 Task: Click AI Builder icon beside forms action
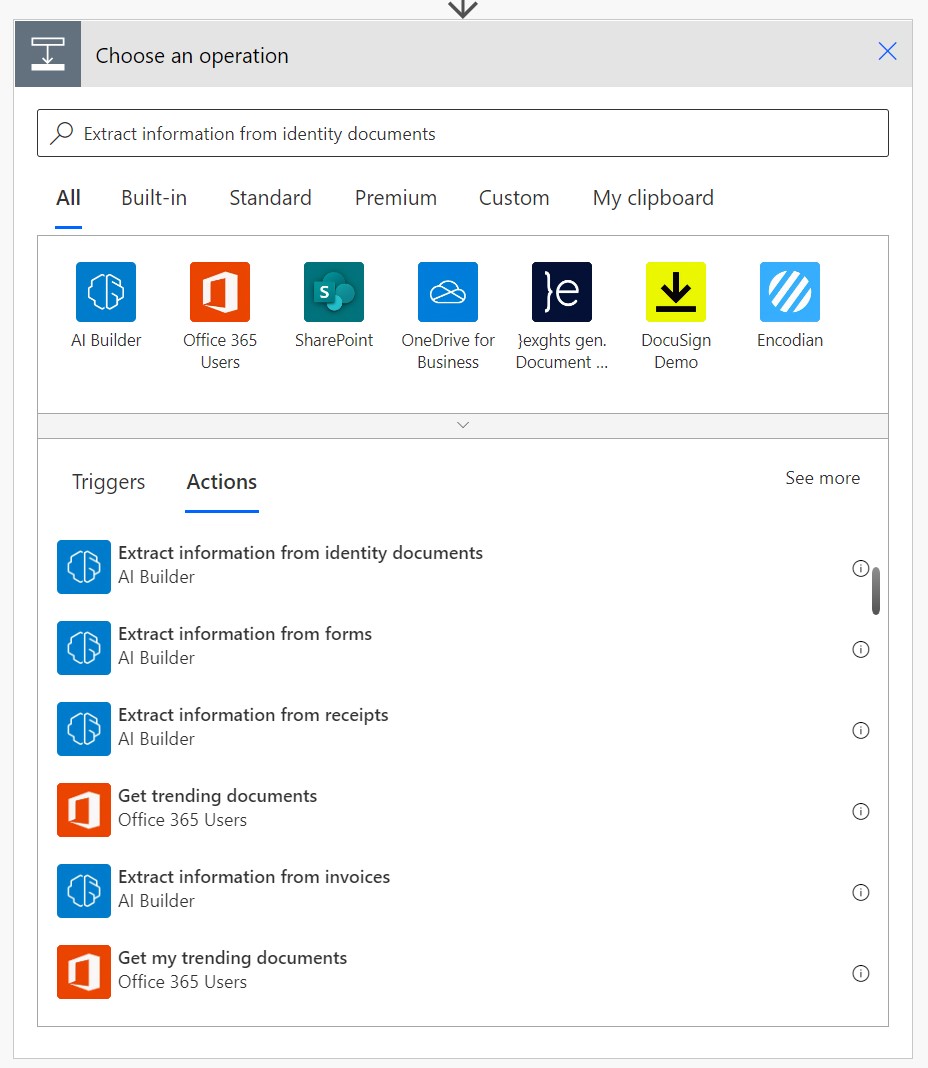[84, 648]
